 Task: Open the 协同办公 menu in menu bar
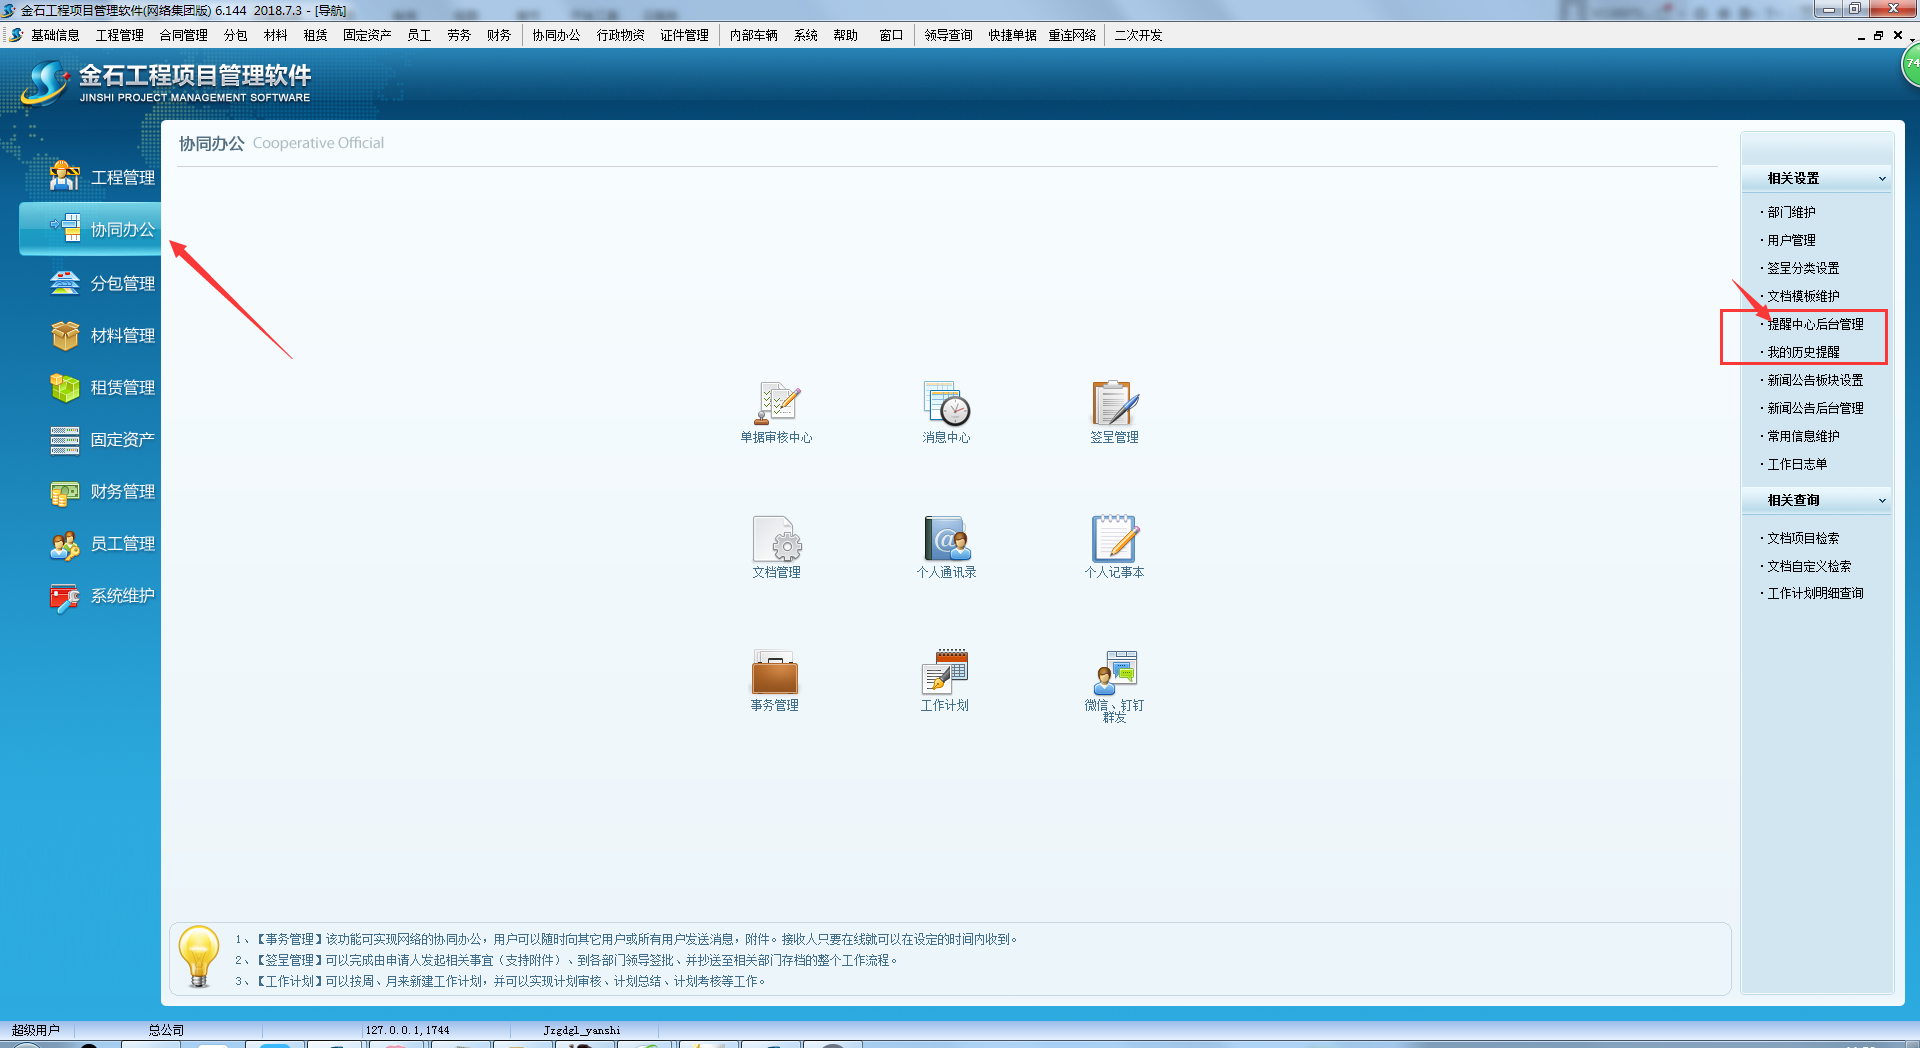pos(556,35)
